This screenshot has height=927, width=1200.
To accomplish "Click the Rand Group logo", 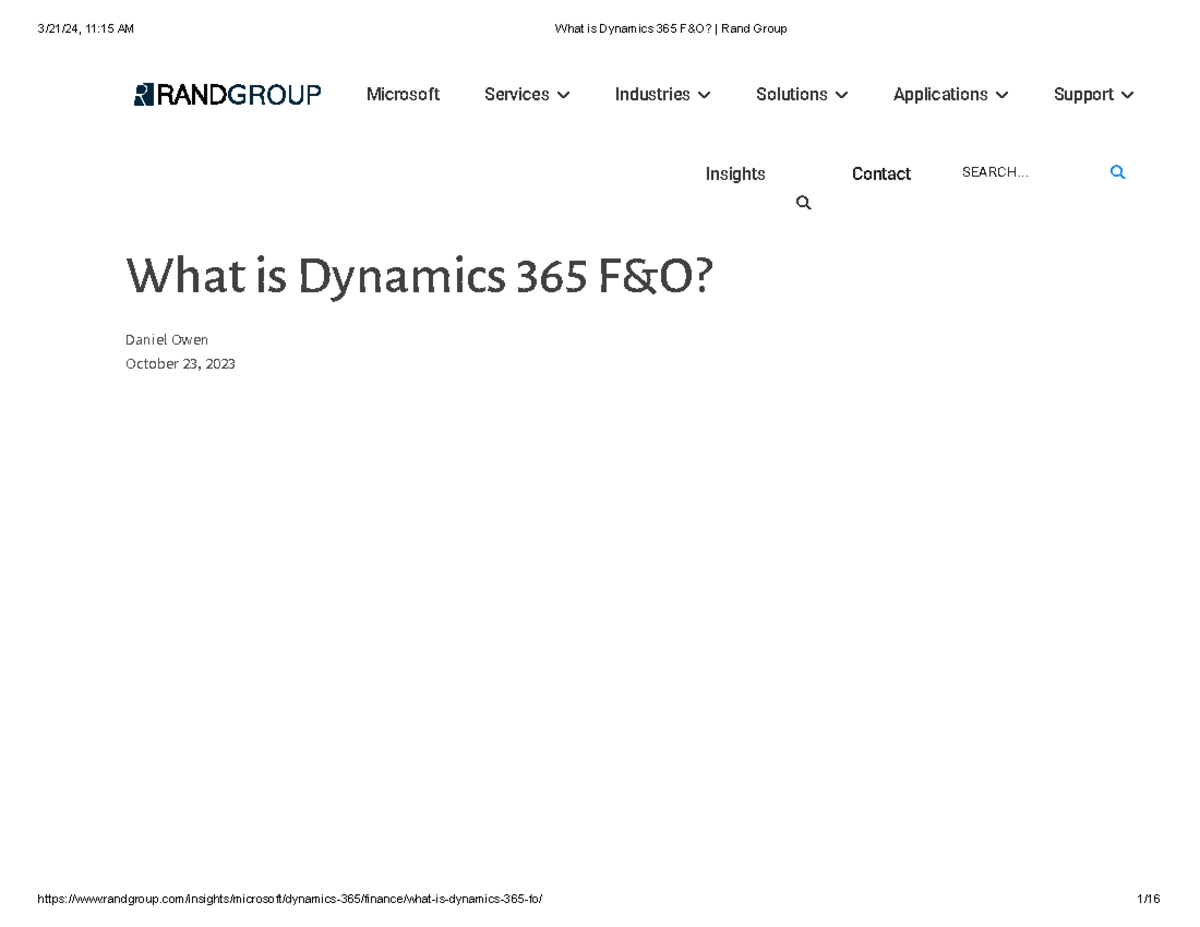I will [227, 94].
